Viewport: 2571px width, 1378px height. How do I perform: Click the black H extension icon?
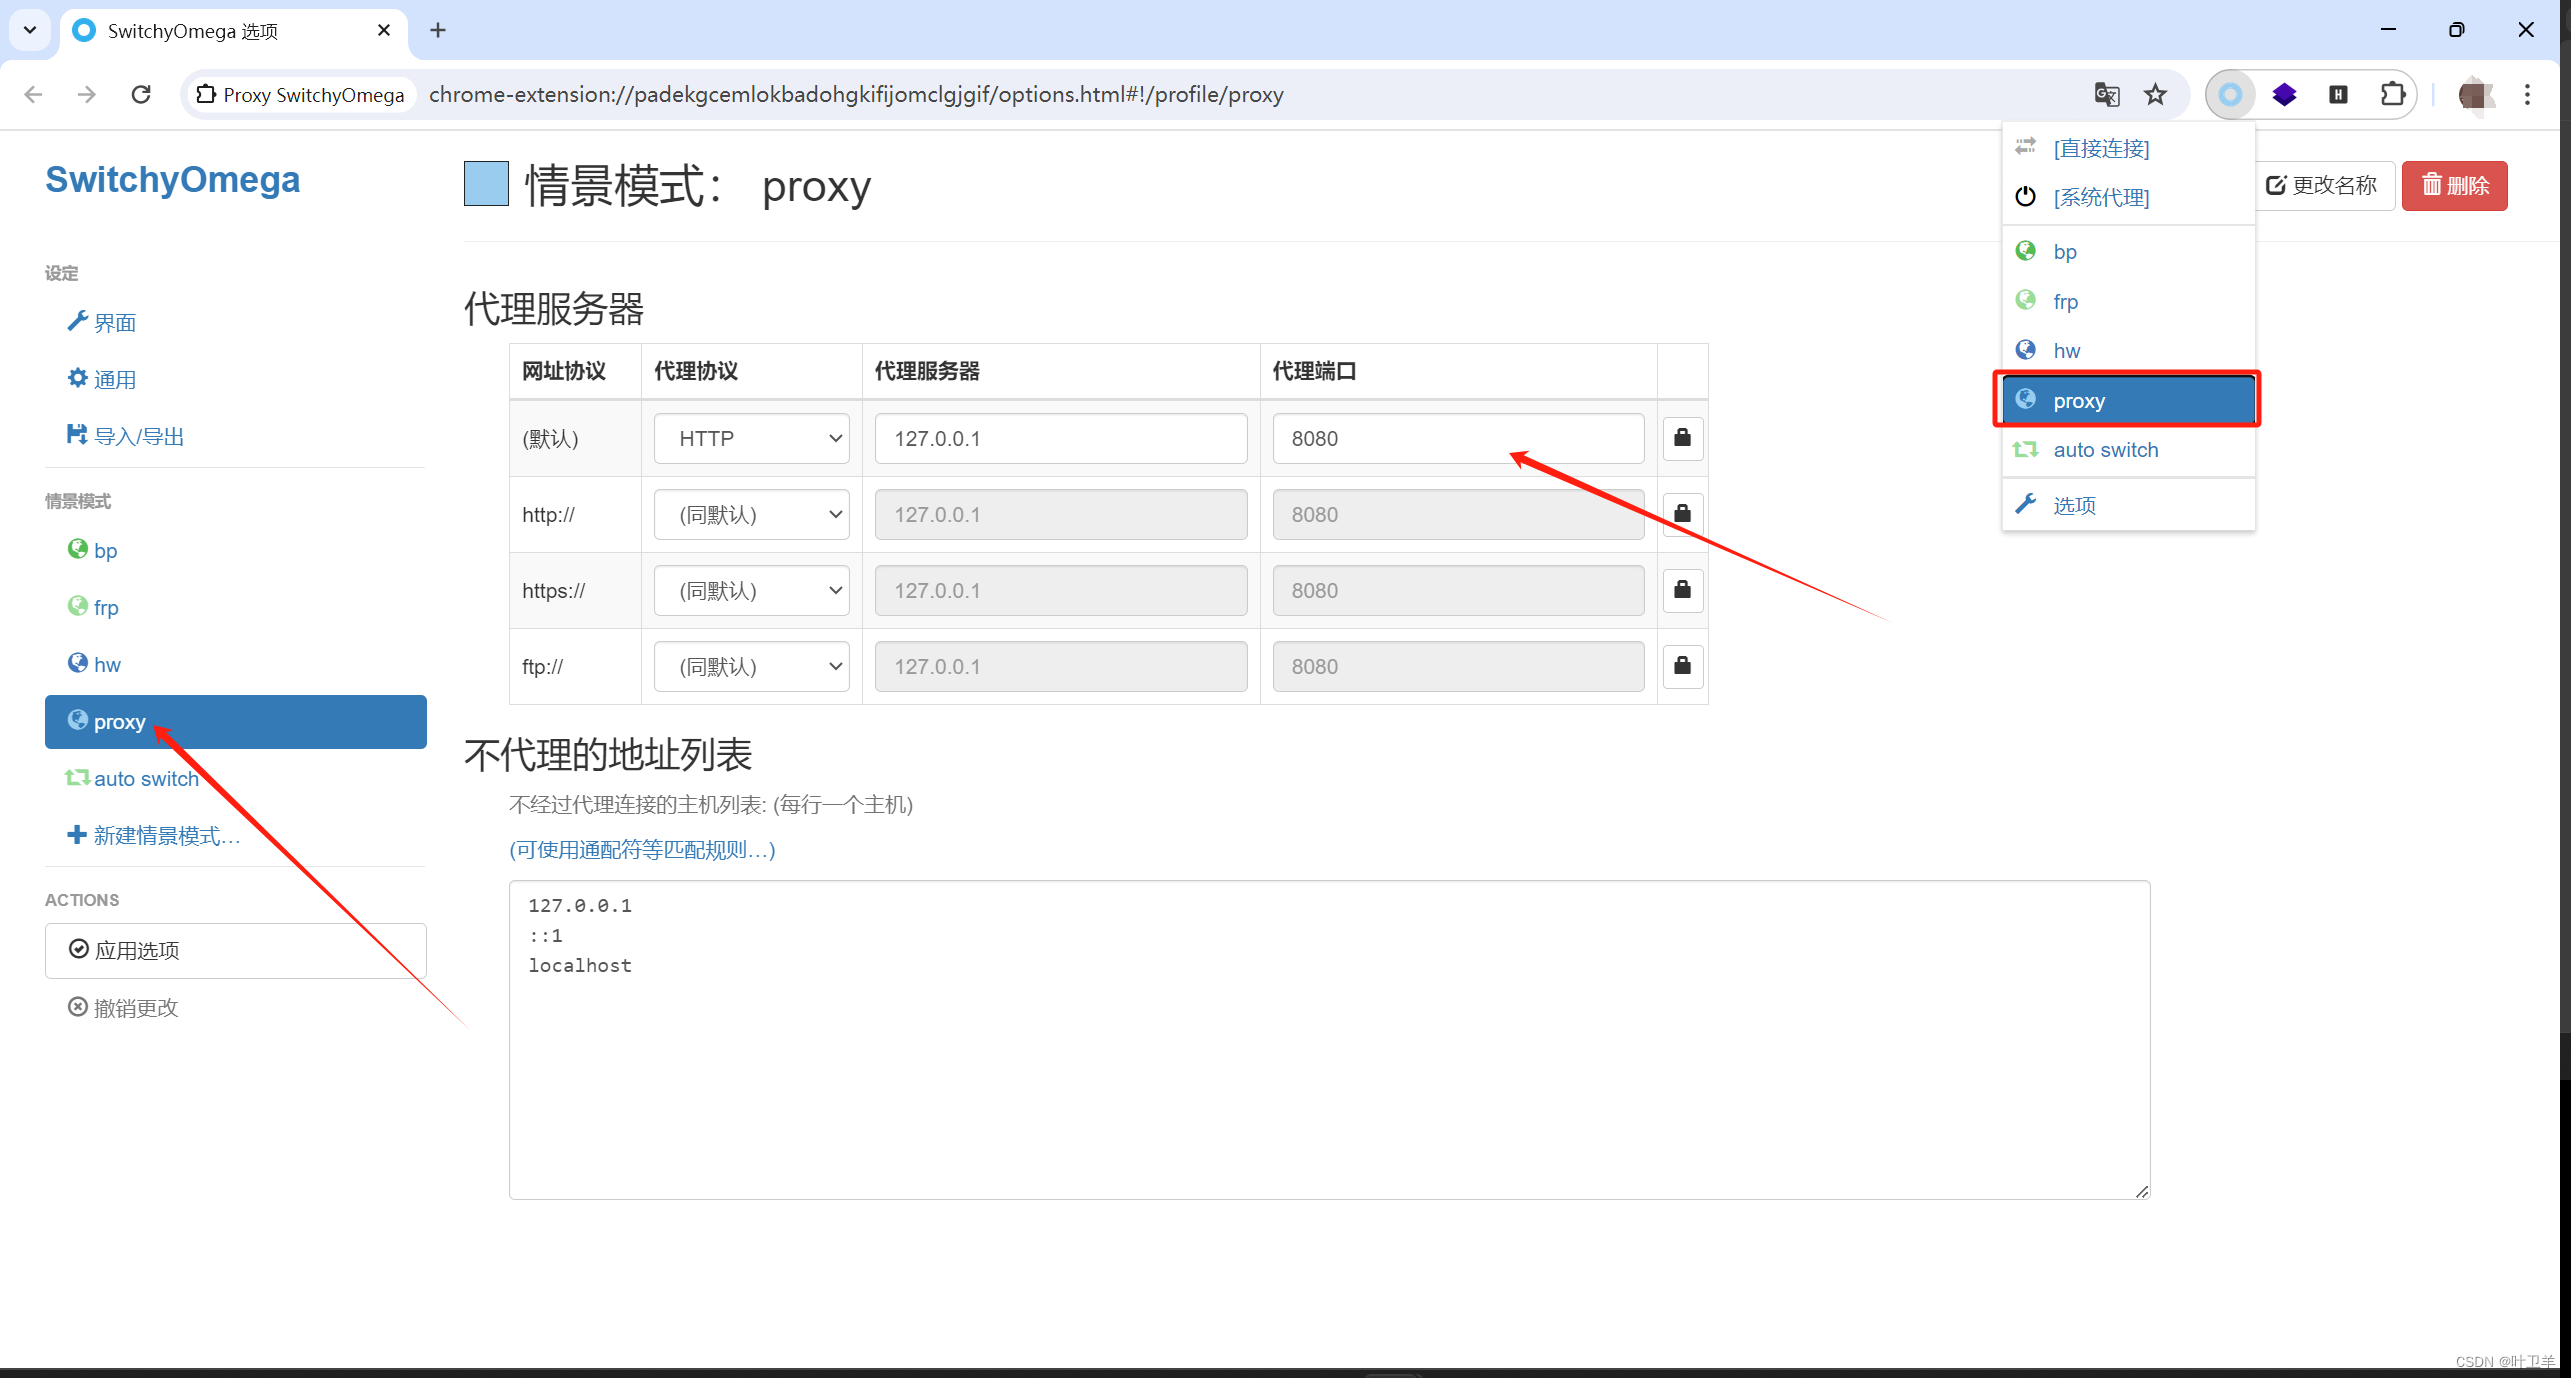click(2338, 95)
